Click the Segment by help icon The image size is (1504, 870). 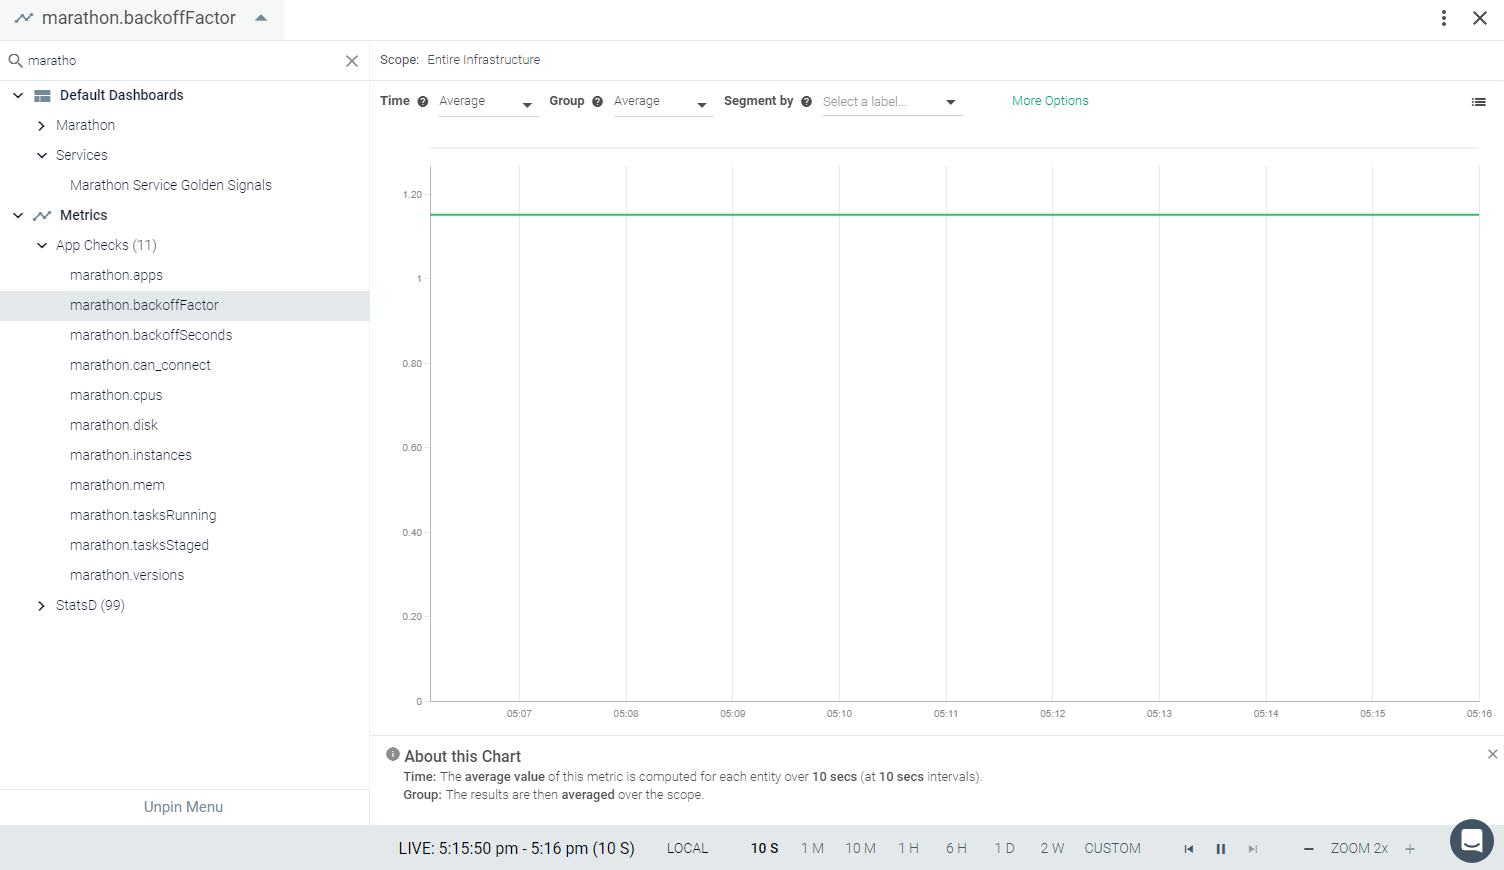807,102
